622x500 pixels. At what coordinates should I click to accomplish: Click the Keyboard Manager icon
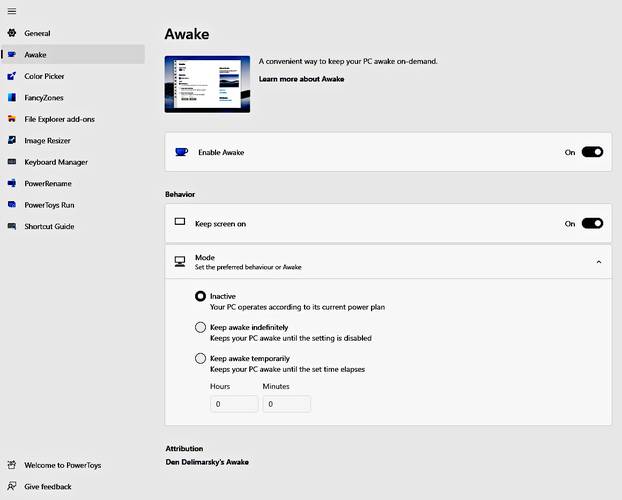click(12, 162)
